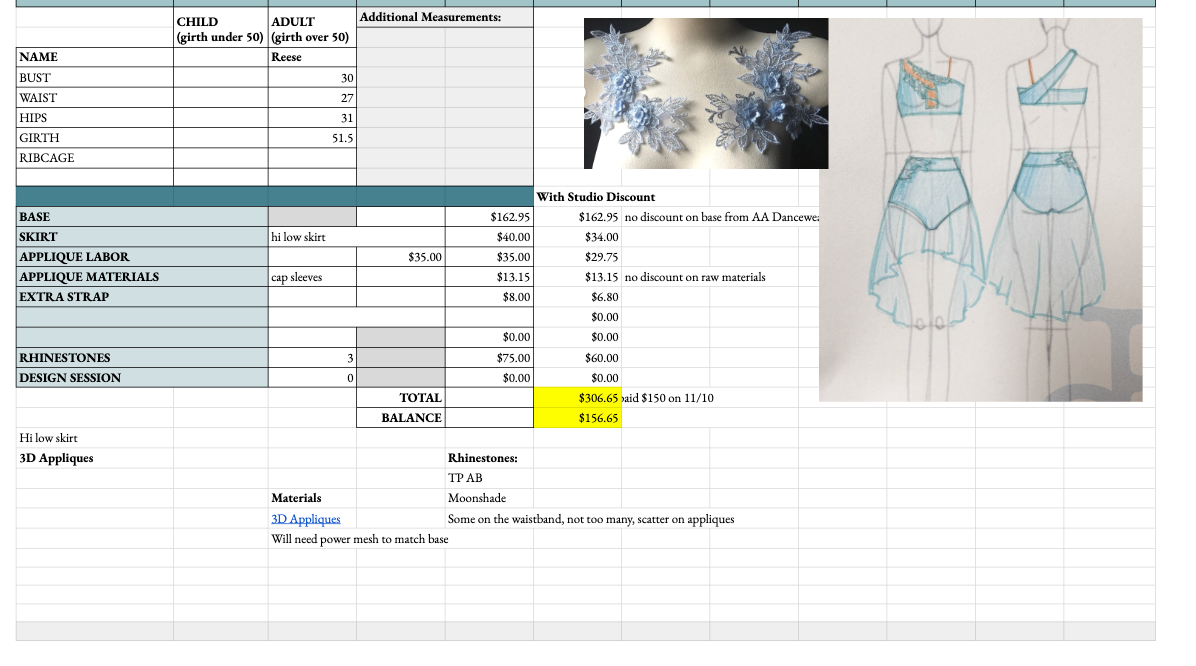The width and height of the screenshot is (1196, 666).
Task: Click the 'Hi low skirt' note below table
Action: pyautogui.click(x=95, y=438)
